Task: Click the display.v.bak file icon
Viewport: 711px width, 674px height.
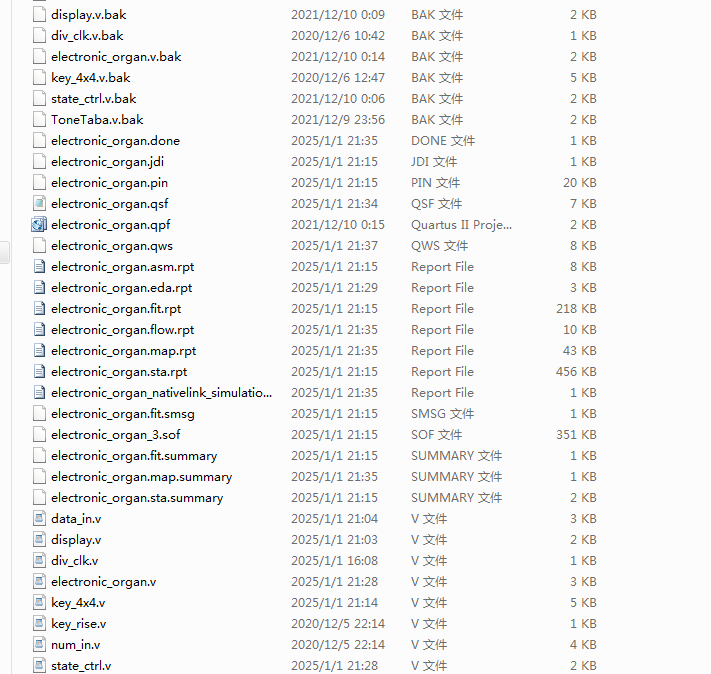Action: 39,15
